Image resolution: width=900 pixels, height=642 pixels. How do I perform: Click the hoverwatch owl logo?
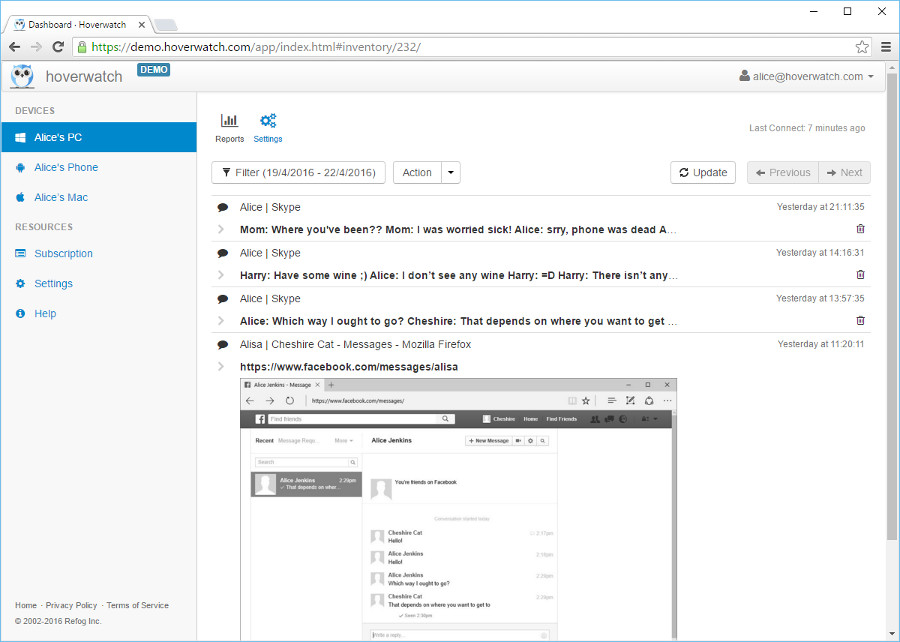point(22,76)
